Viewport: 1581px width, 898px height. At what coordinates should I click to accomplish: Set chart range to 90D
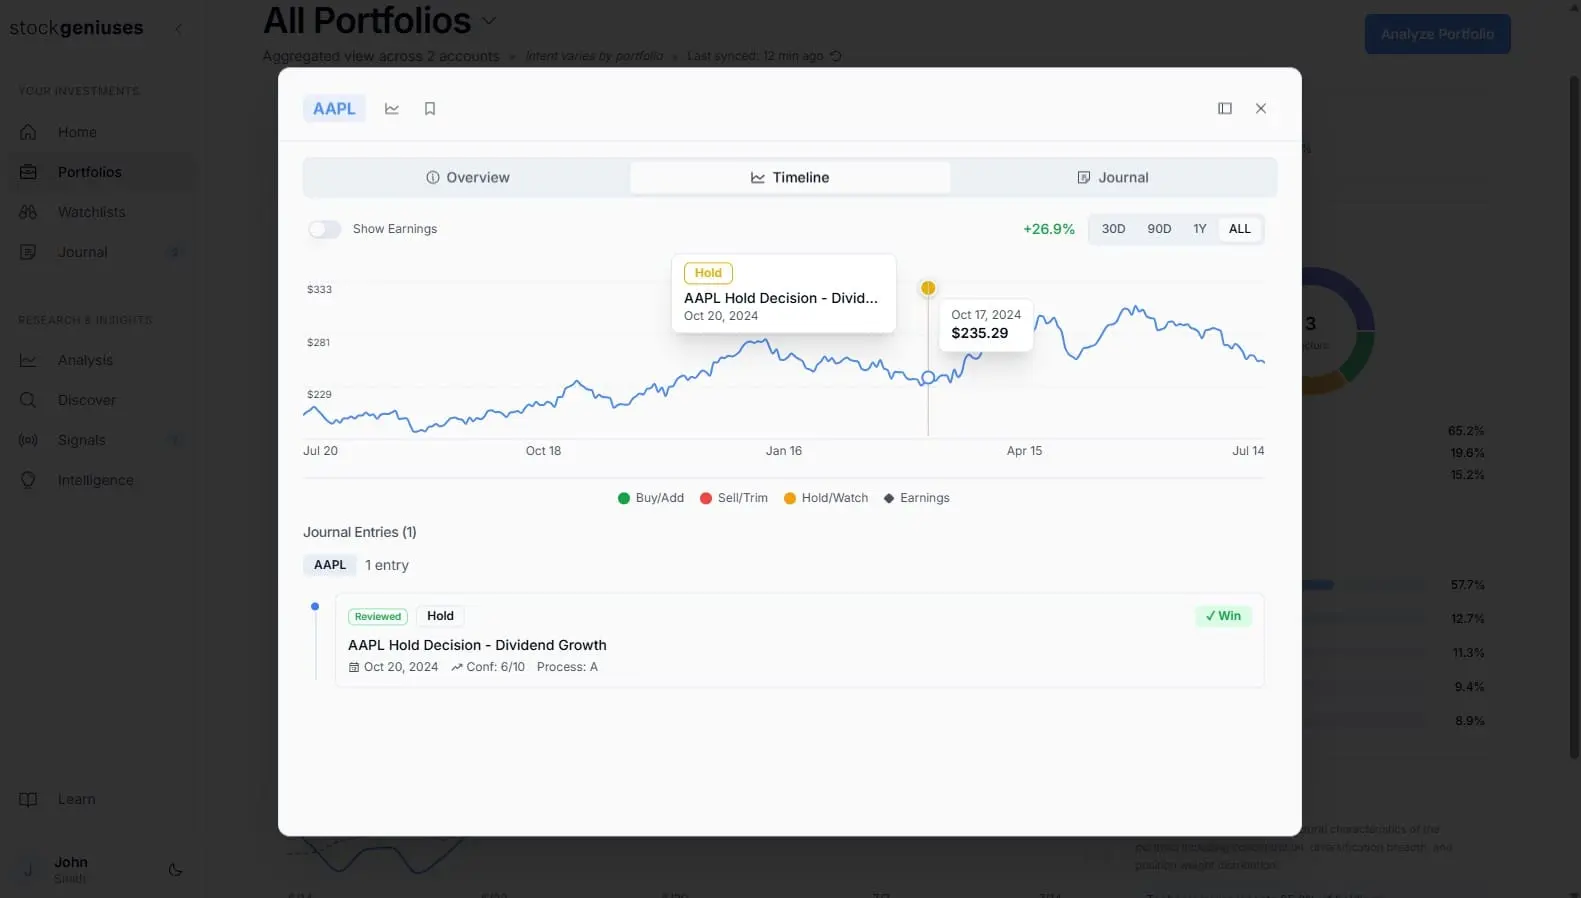point(1159,229)
